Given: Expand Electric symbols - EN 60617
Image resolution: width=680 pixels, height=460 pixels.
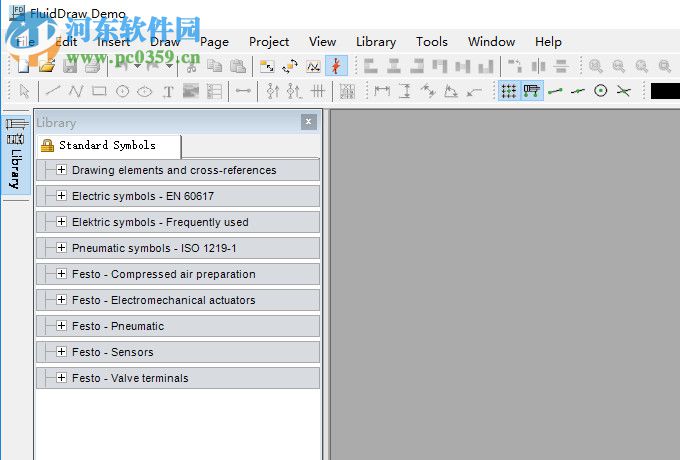Looking at the screenshot, I should [x=62, y=196].
